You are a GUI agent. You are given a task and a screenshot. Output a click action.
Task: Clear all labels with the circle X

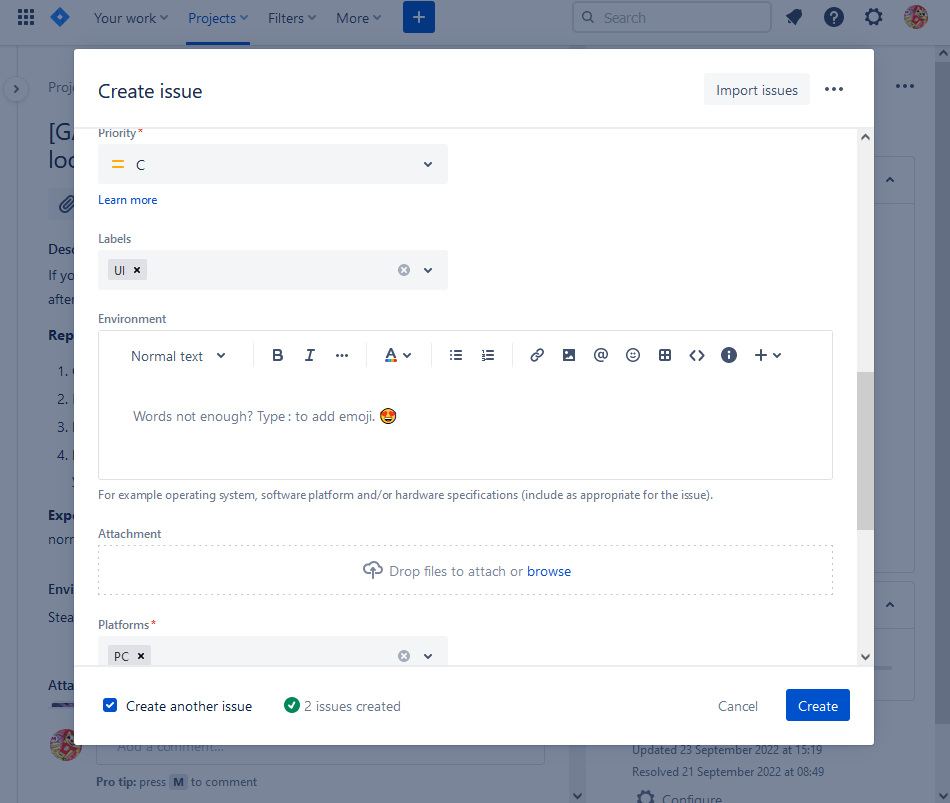(404, 270)
